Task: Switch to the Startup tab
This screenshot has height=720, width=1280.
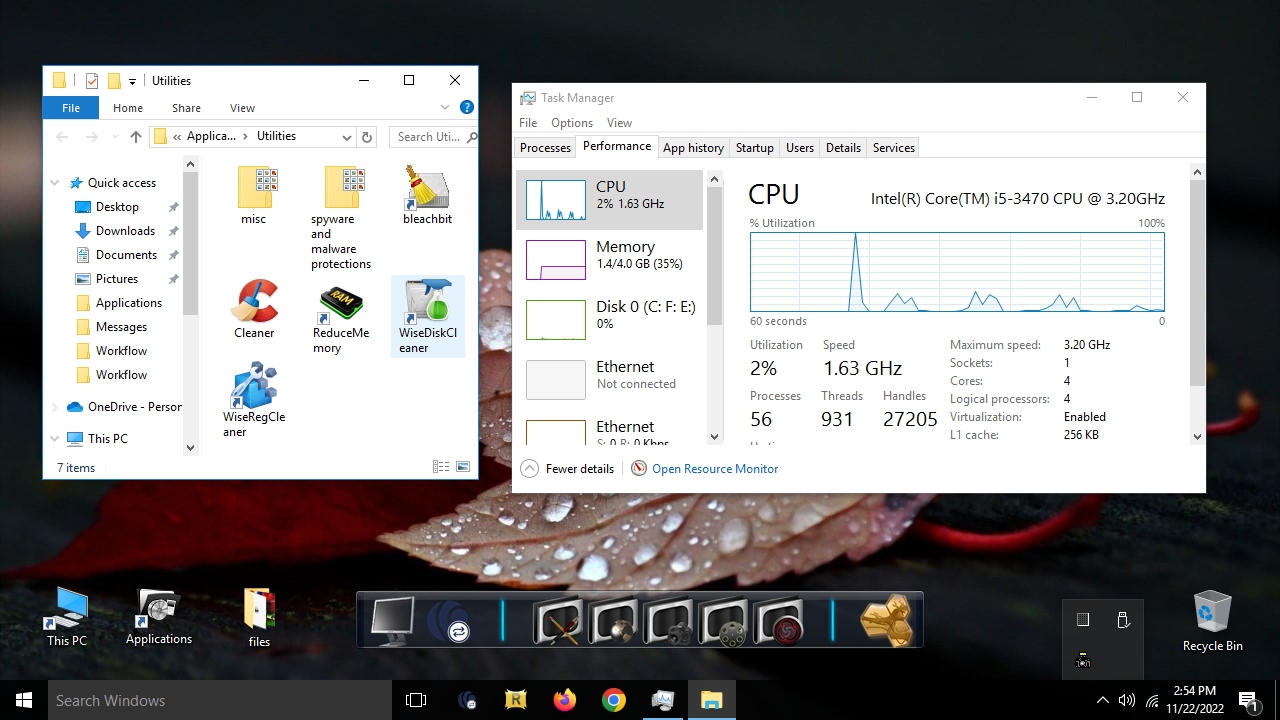Action: (x=754, y=148)
